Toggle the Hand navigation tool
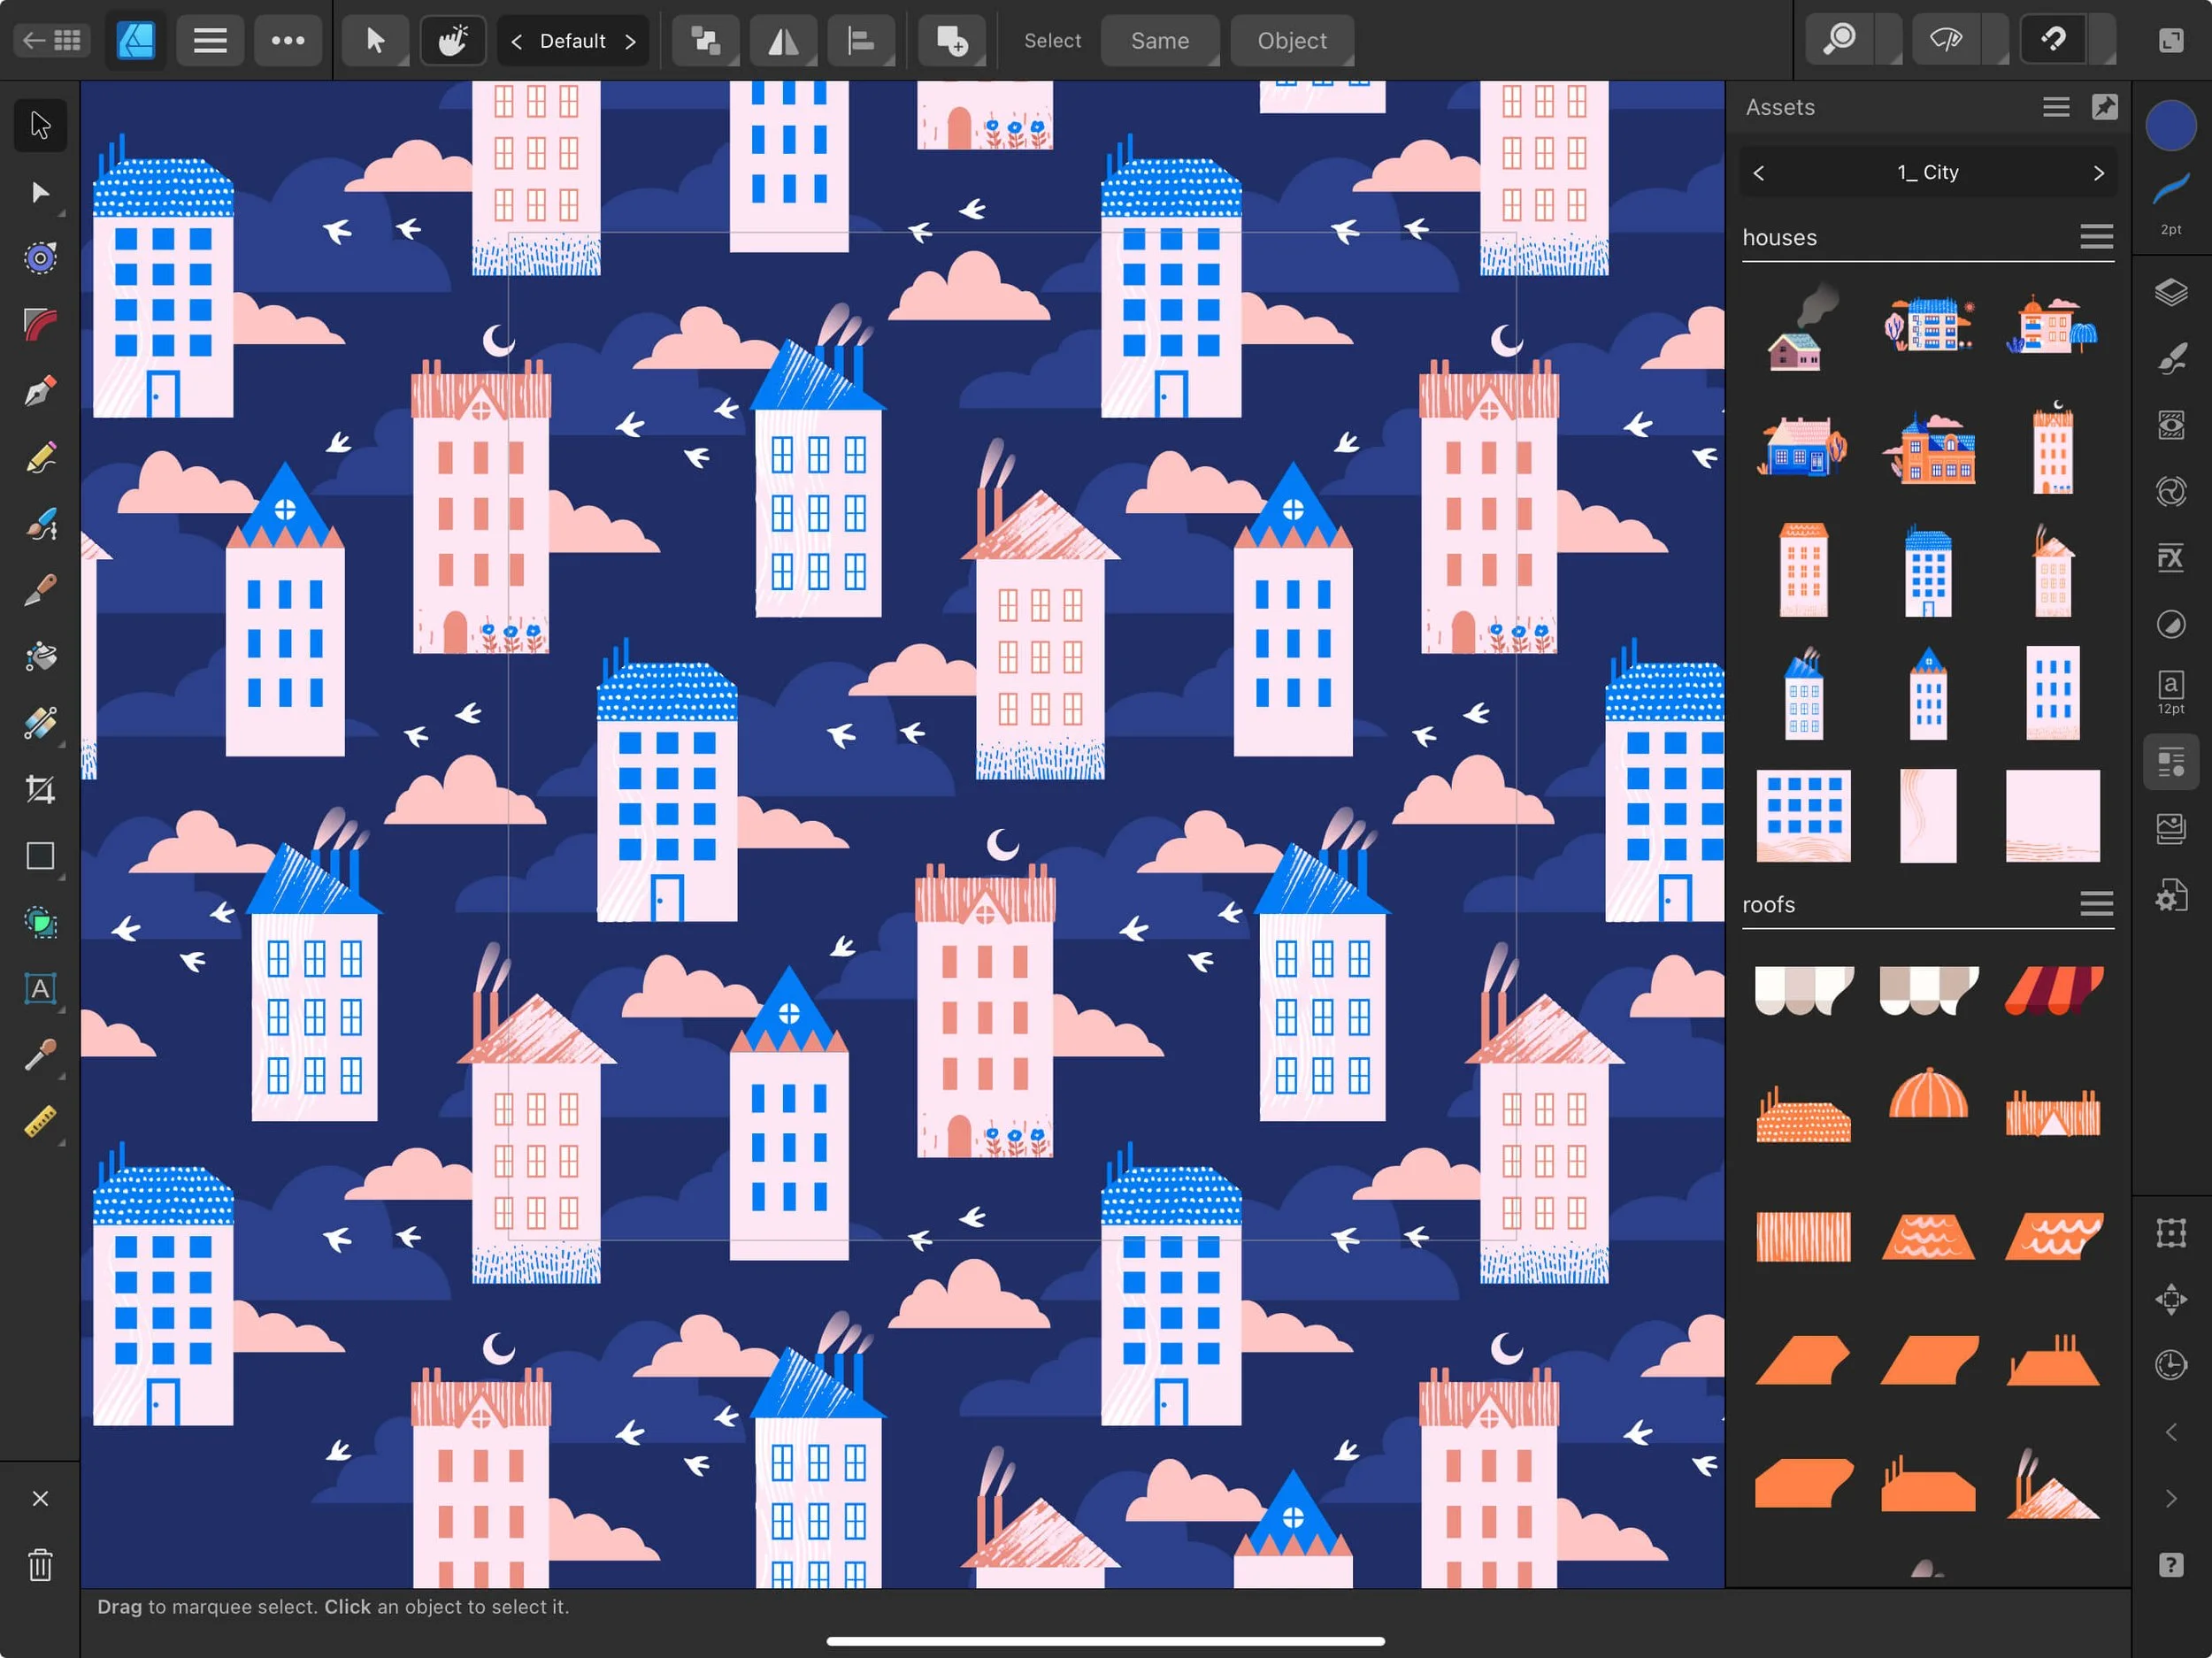 tap(452, 40)
